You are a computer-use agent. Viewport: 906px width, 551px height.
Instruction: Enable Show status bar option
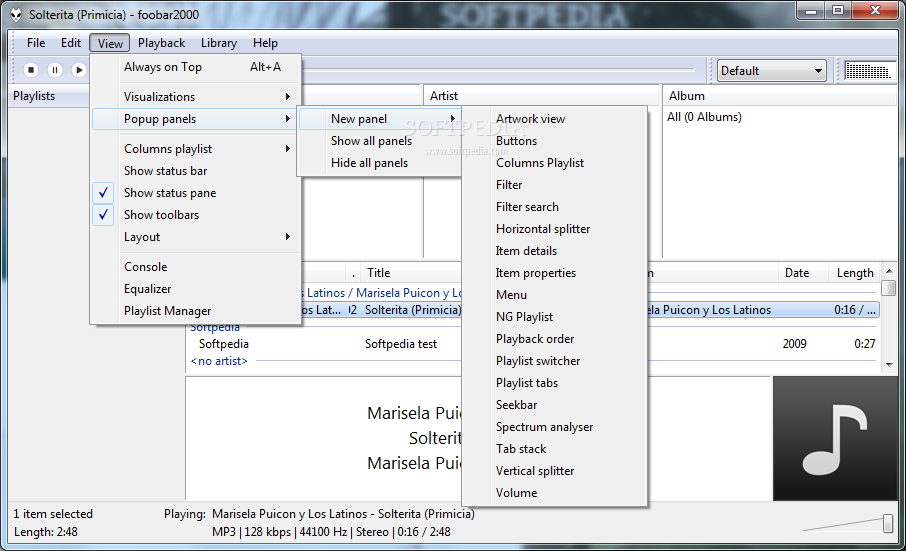[196, 171]
